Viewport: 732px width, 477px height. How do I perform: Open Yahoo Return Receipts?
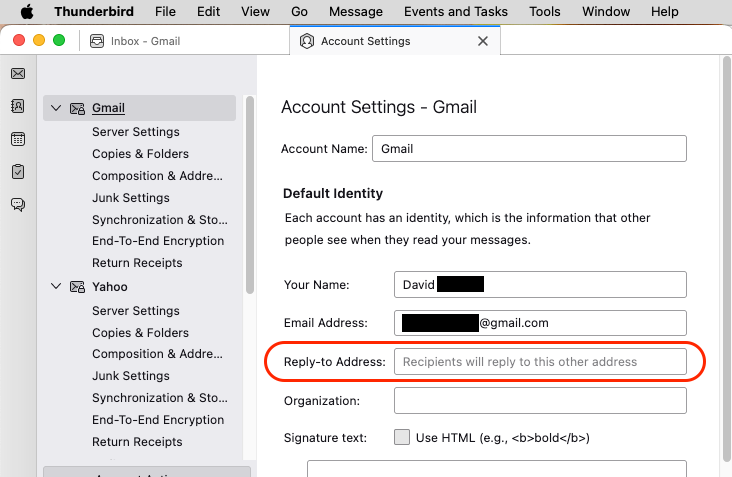coord(137,442)
